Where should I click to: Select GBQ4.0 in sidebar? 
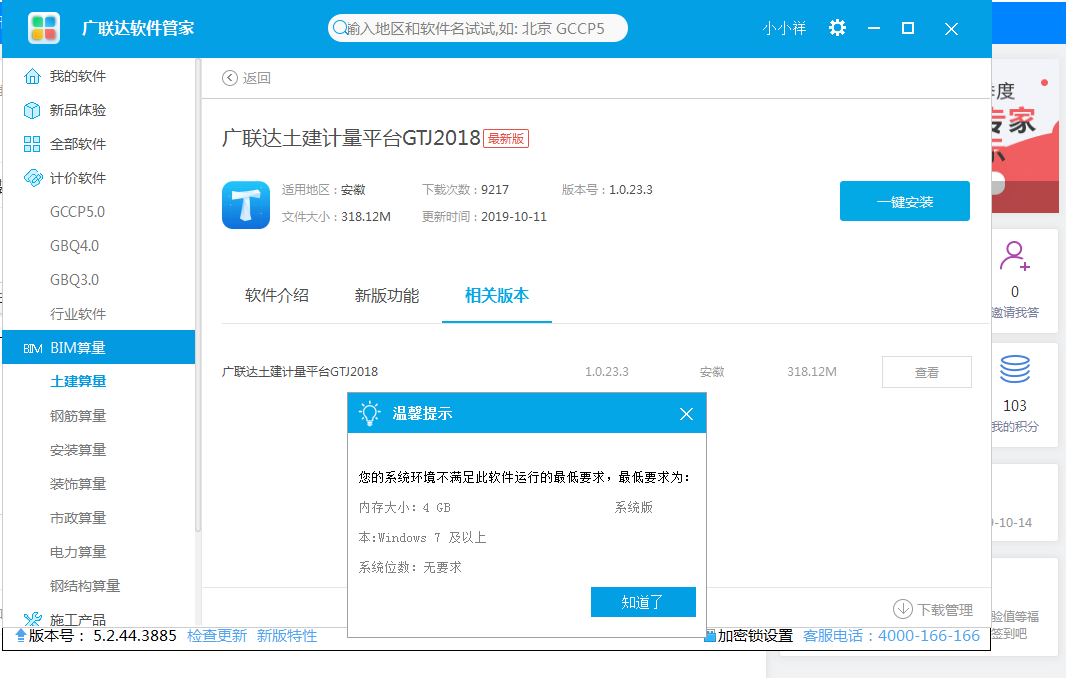point(74,245)
